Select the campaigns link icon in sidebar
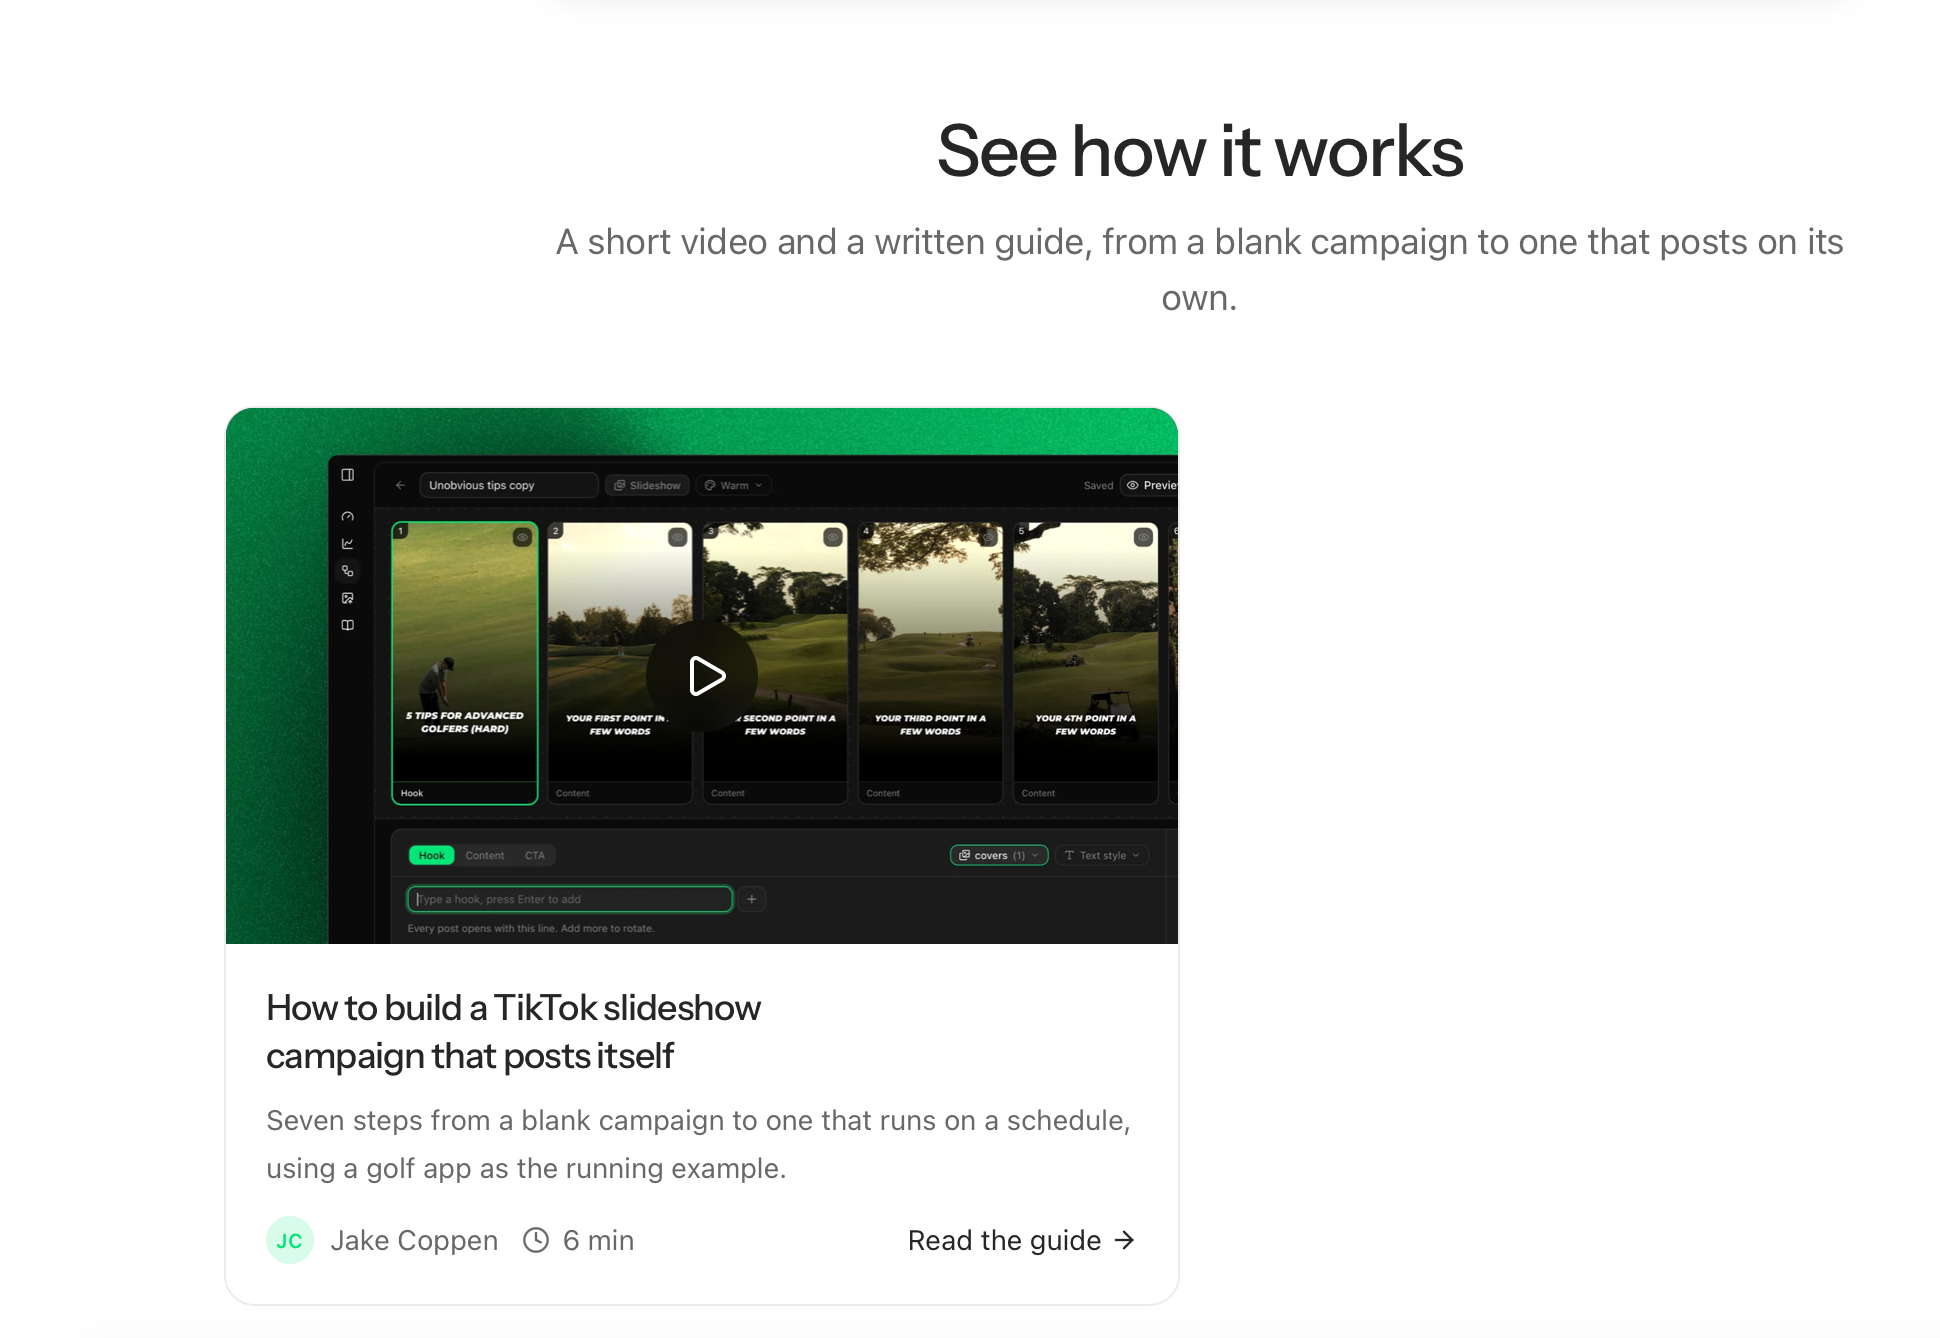The width and height of the screenshot is (1940, 1338). (x=347, y=571)
